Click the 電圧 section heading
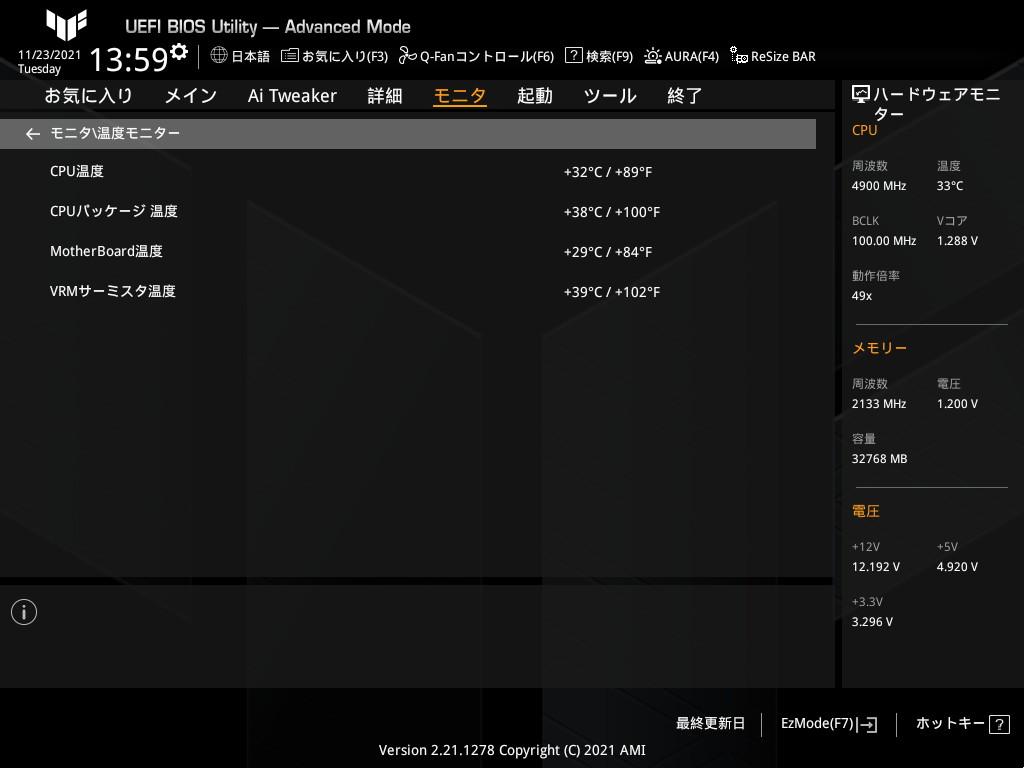The image size is (1024, 768). [x=866, y=511]
